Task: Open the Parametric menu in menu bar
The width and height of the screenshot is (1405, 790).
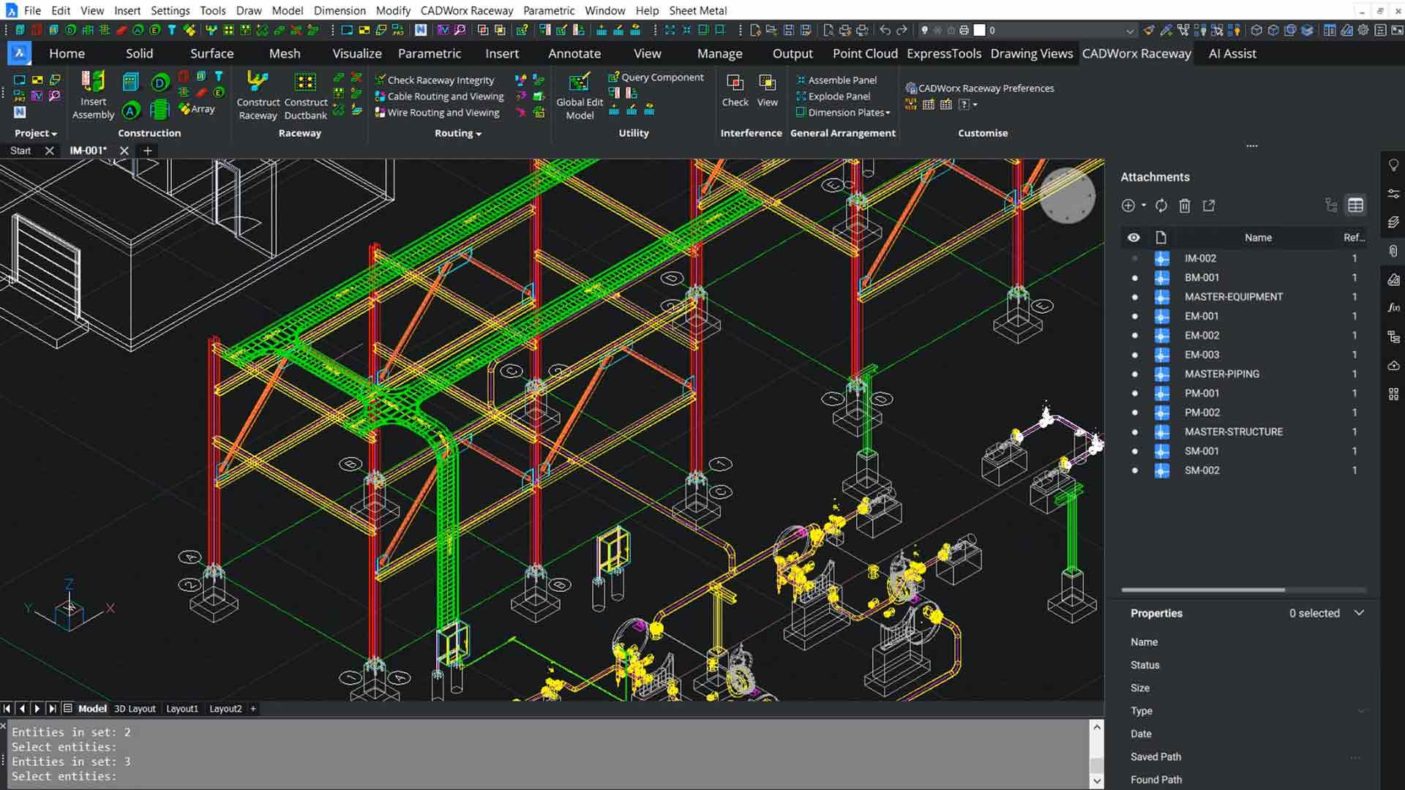Action: [549, 10]
